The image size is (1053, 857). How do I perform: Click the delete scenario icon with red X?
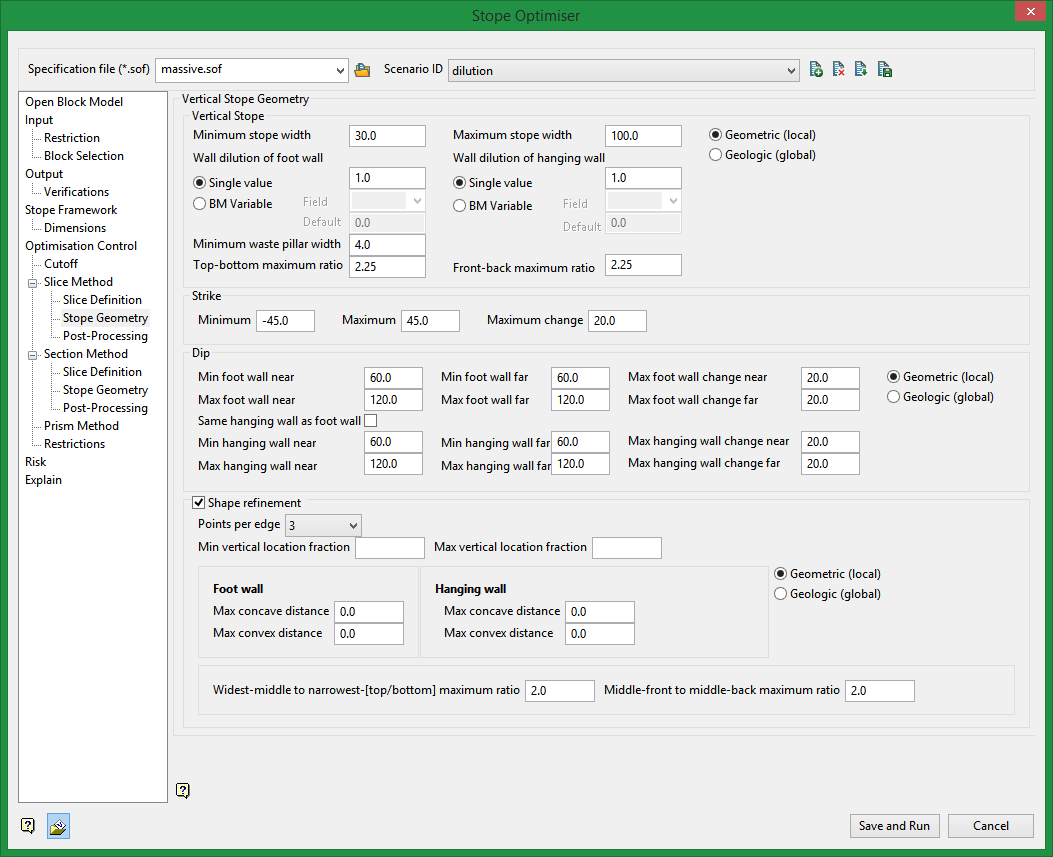839,70
